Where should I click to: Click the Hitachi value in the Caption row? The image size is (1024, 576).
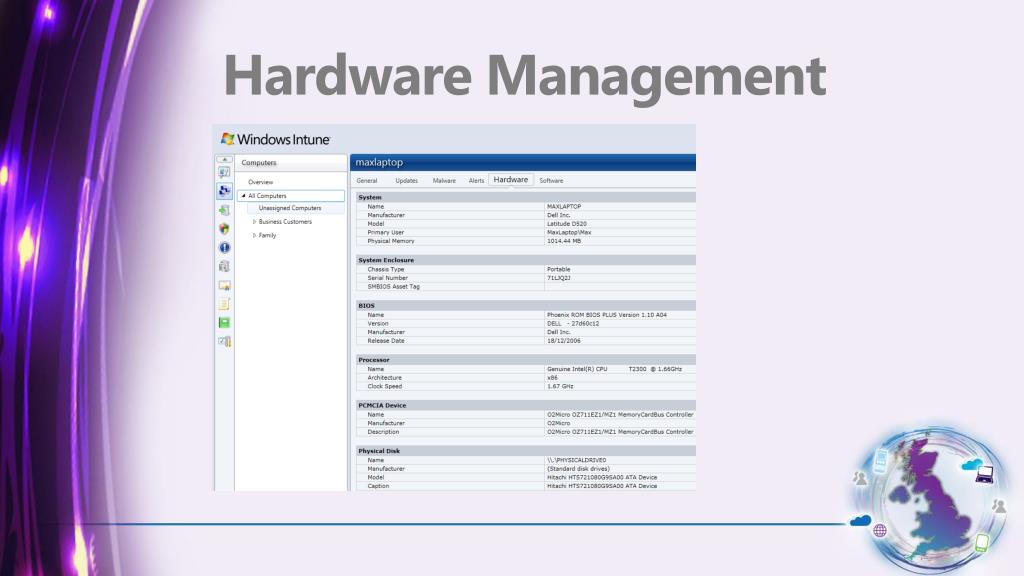tap(602, 487)
